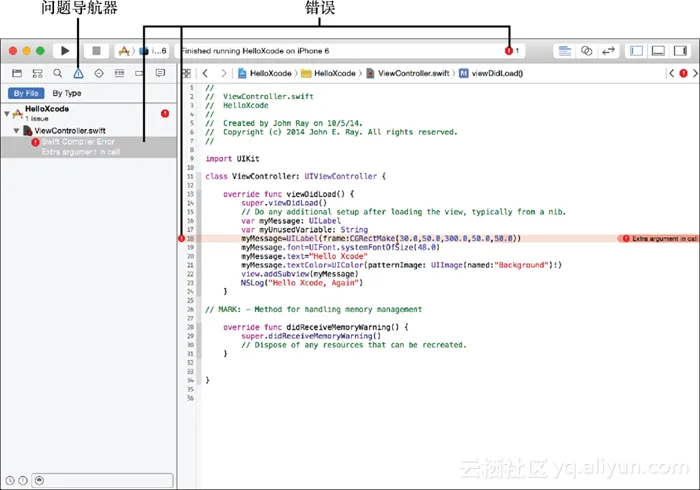Toggle the bottom Debug area visibility
This screenshot has height=490, width=700.
[x=658, y=50]
